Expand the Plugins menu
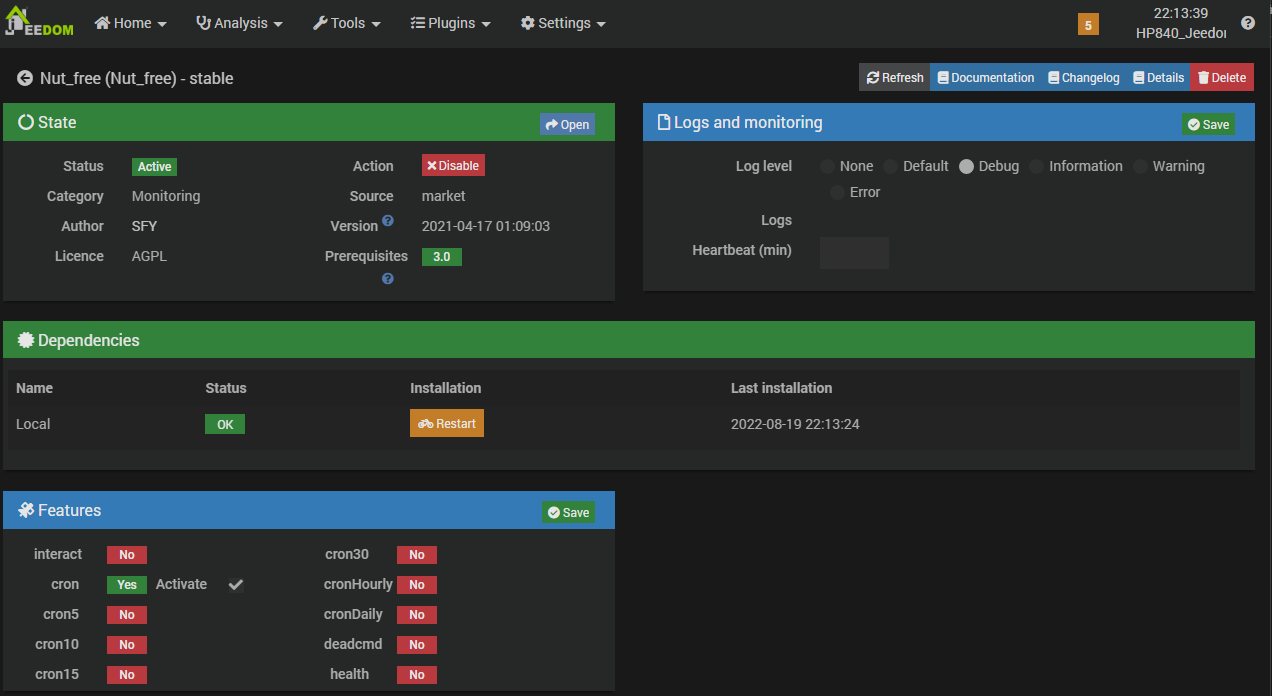Image resolution: width=1272 pixels, height=696 pixels. [451, 23]
